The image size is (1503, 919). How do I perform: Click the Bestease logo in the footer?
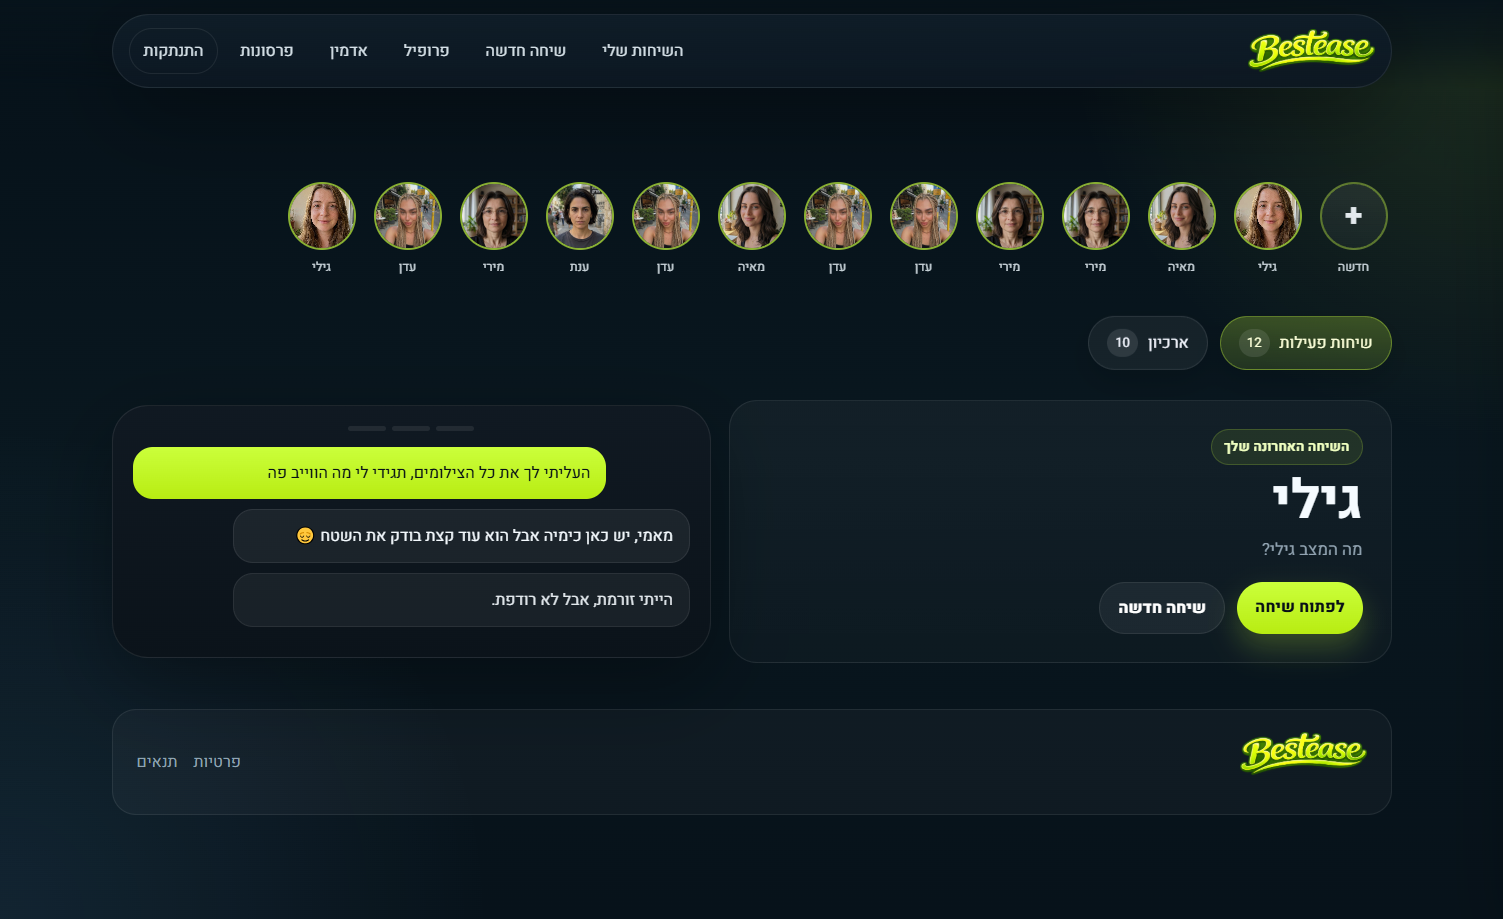click(x=1303, y=753)
